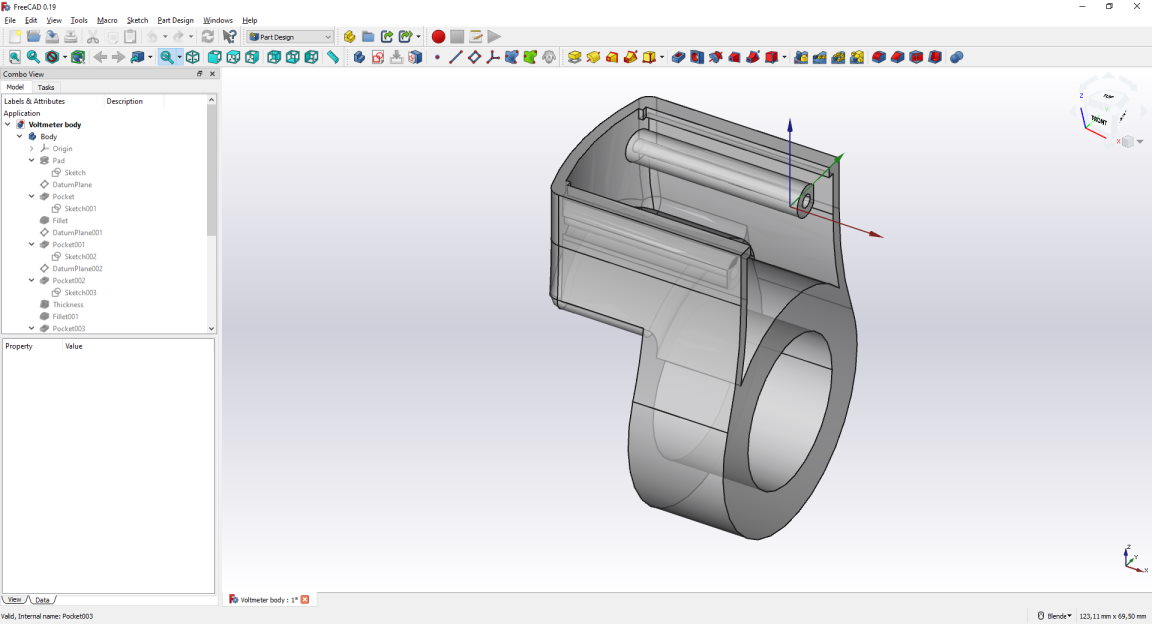Open draw style dropdown arrow

65,57
